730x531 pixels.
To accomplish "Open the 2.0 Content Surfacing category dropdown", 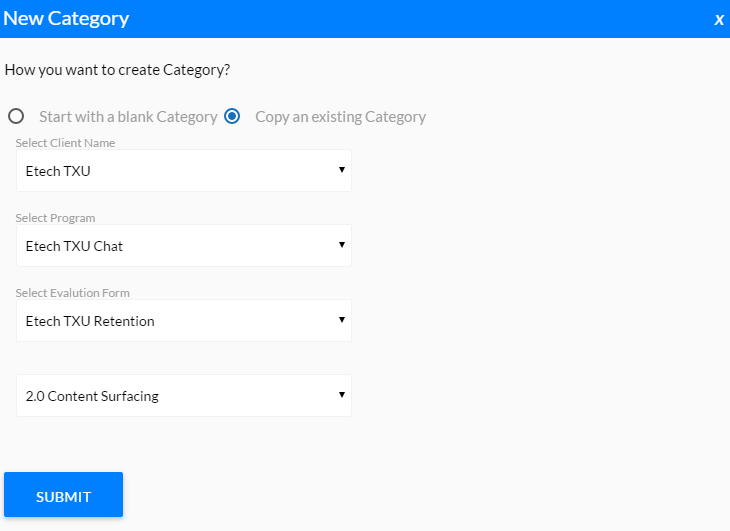I will click(184, 395).
